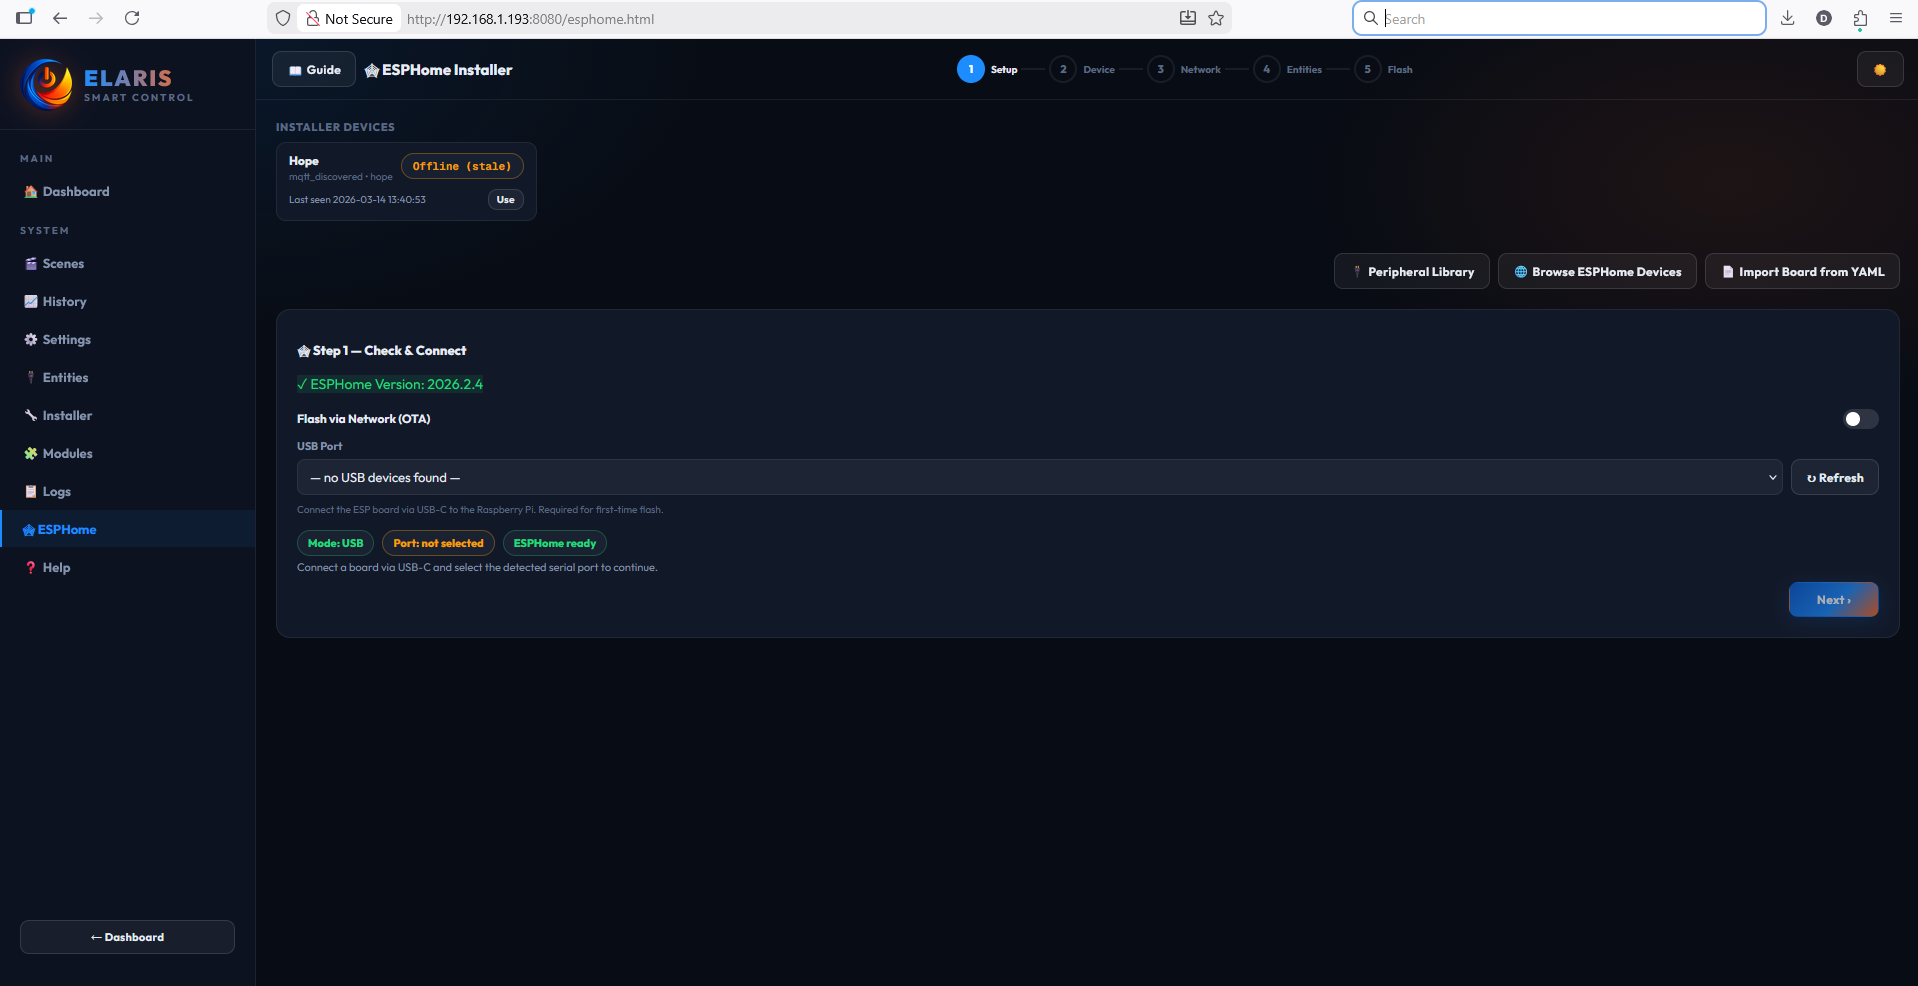Open the USB Port dropdown
Image resolution: width=1918 pixels, height=986 pixels.
[x=1038, y=477]
